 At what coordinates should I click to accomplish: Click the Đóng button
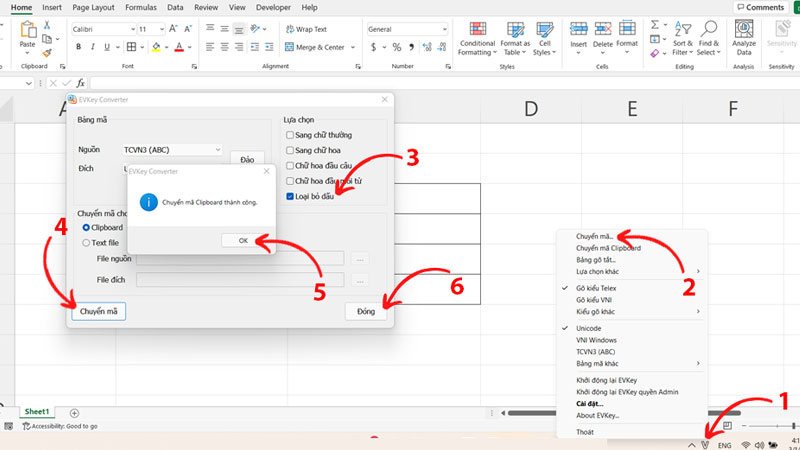[366, 312]
